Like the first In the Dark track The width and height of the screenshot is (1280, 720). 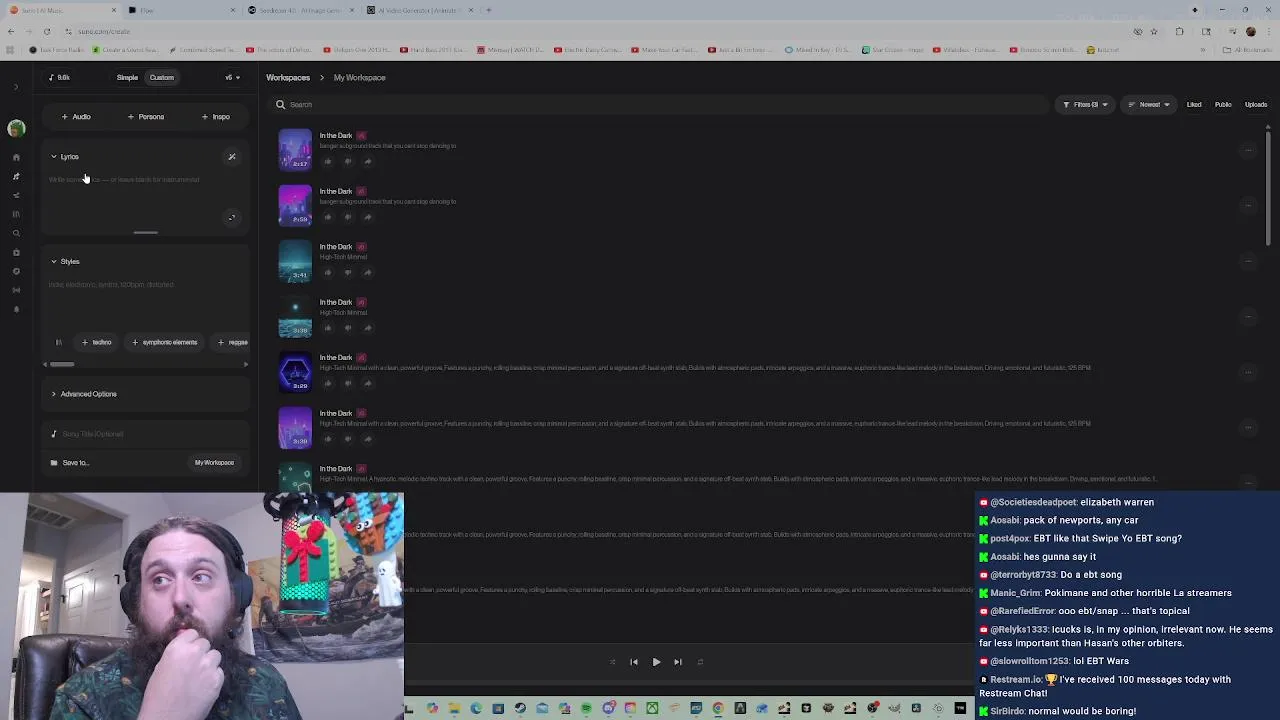pos(328,161)
